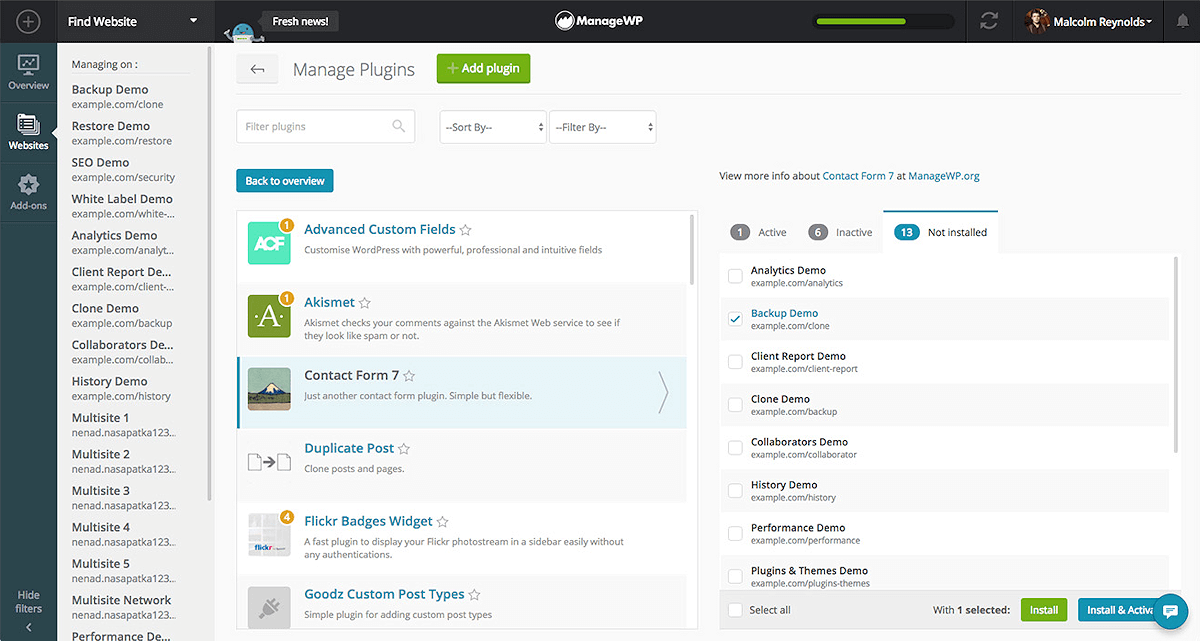Select Multisite 1 in site list
The image size is (1200, 641).
pos(124,425)
